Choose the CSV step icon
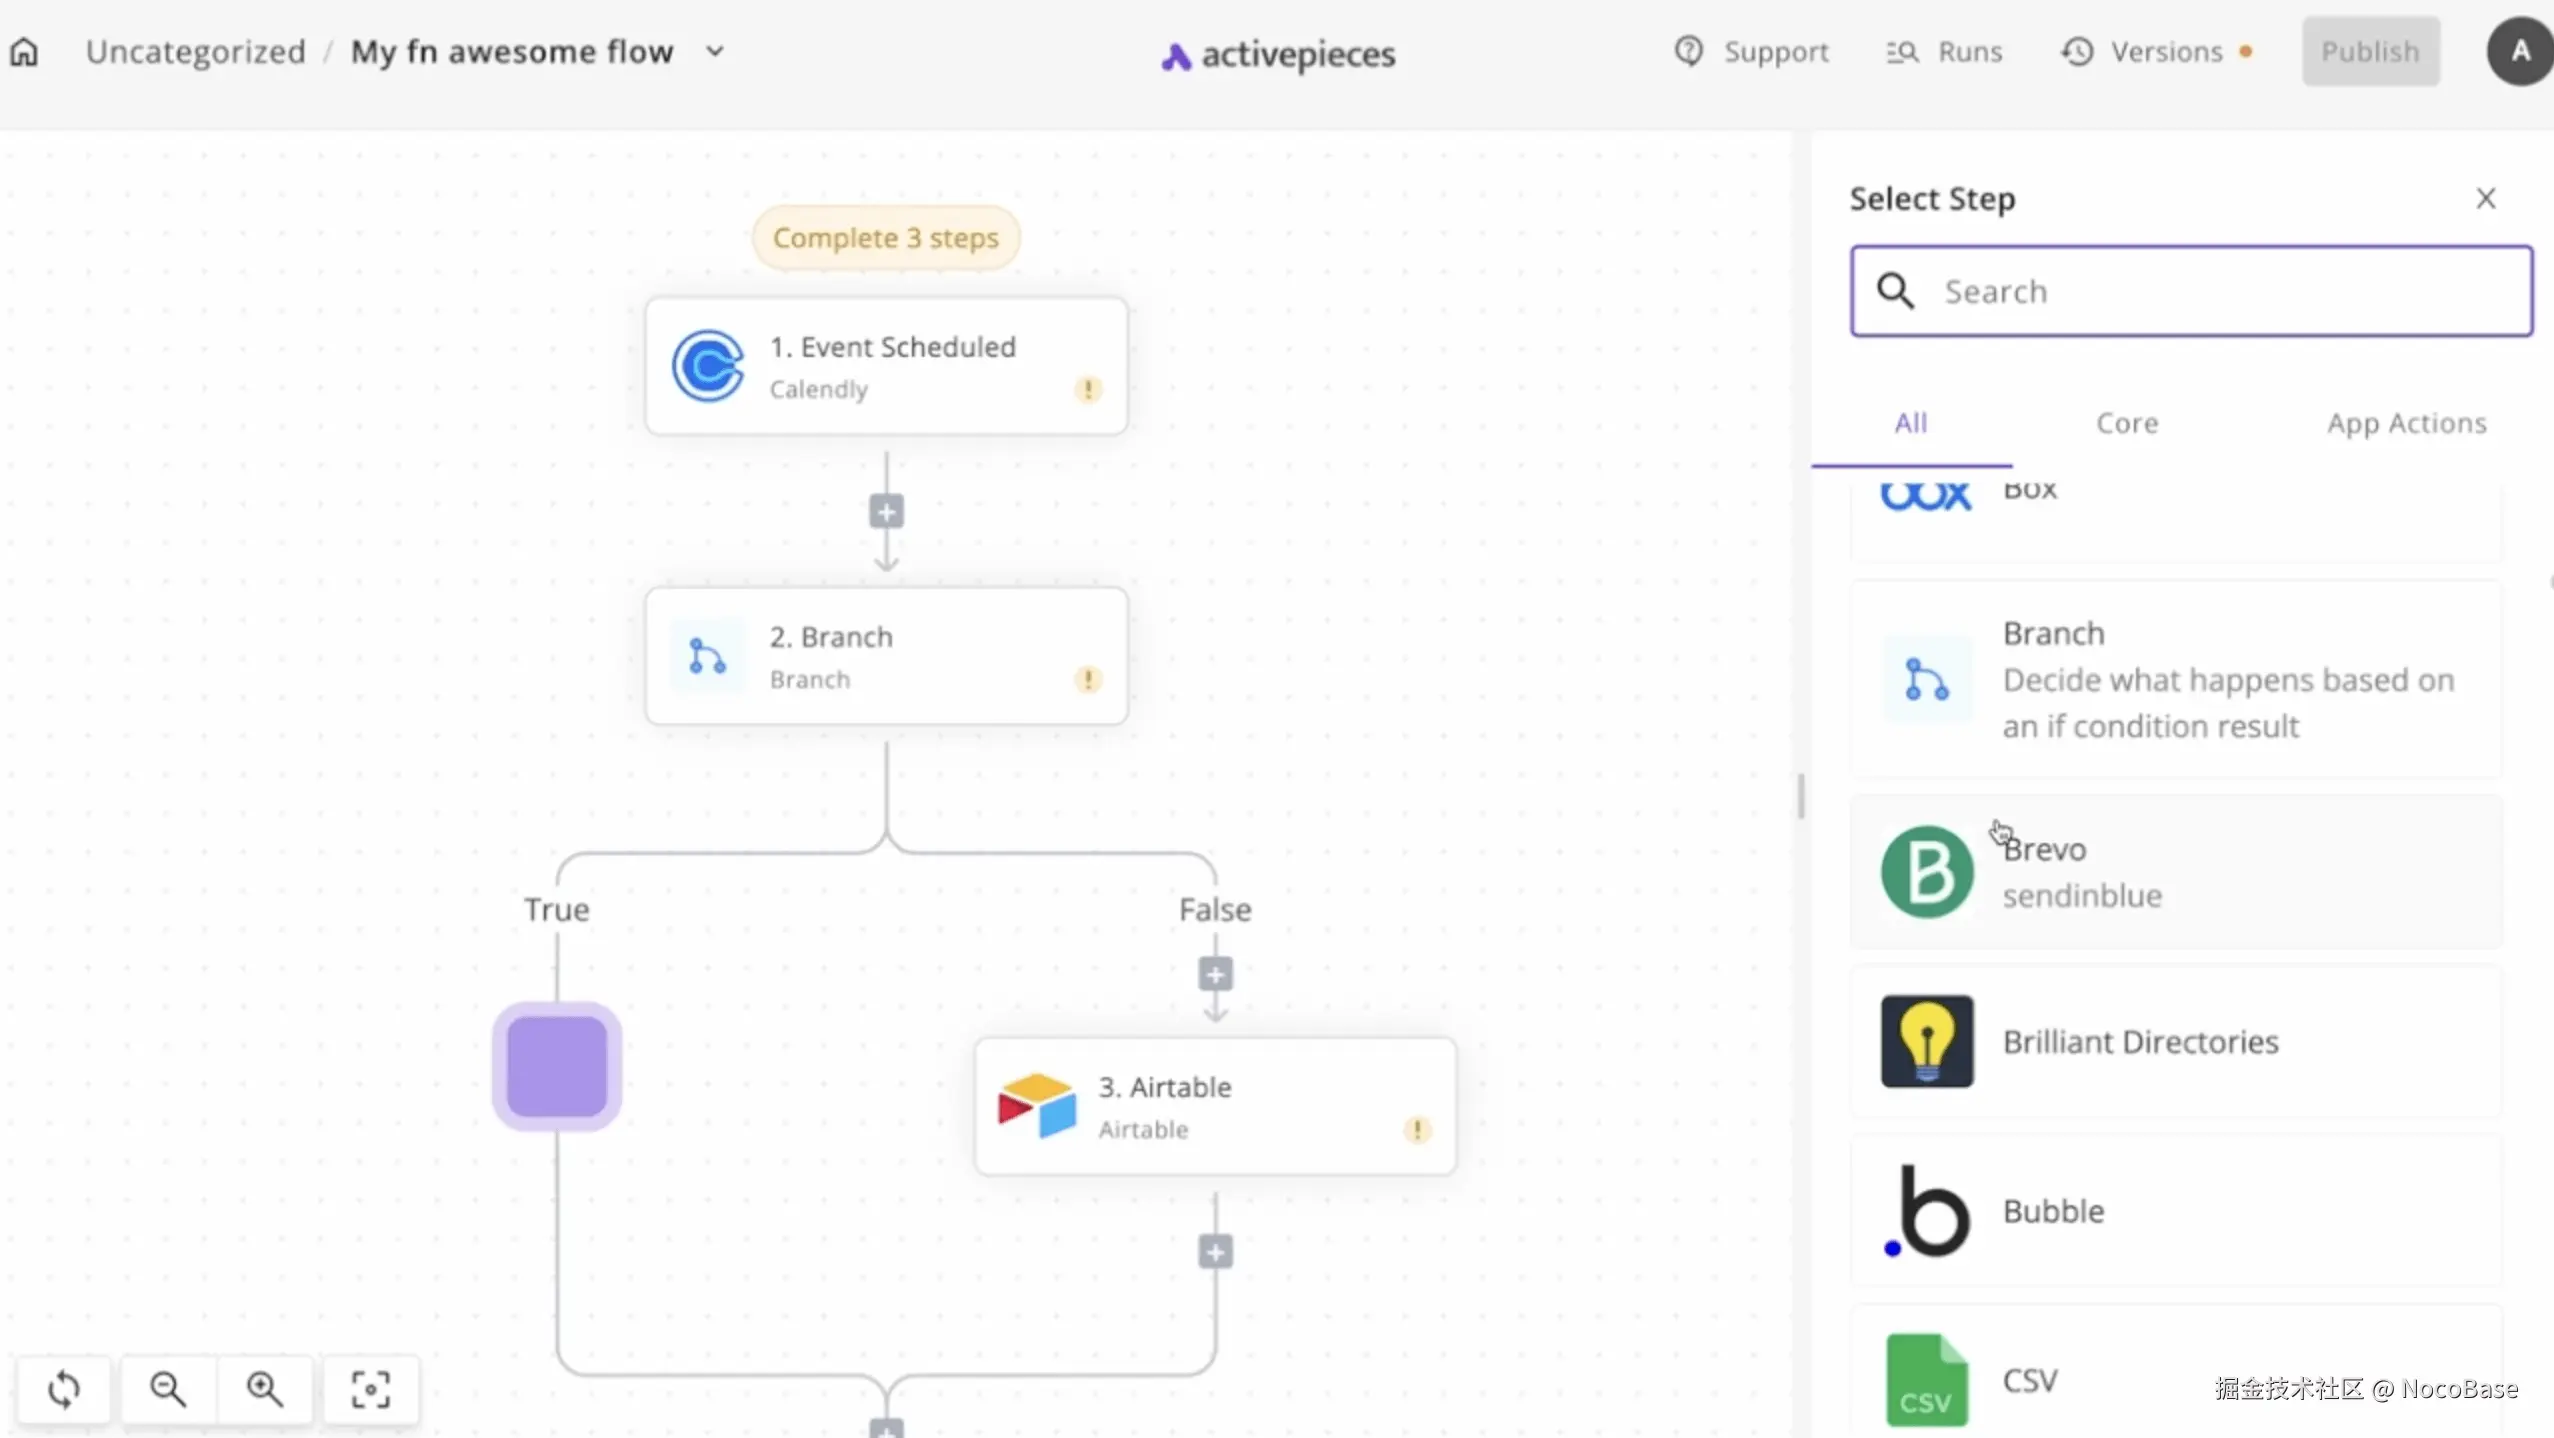Viewport: 2554px width, 1438px height. [x=1927, y=1380]
